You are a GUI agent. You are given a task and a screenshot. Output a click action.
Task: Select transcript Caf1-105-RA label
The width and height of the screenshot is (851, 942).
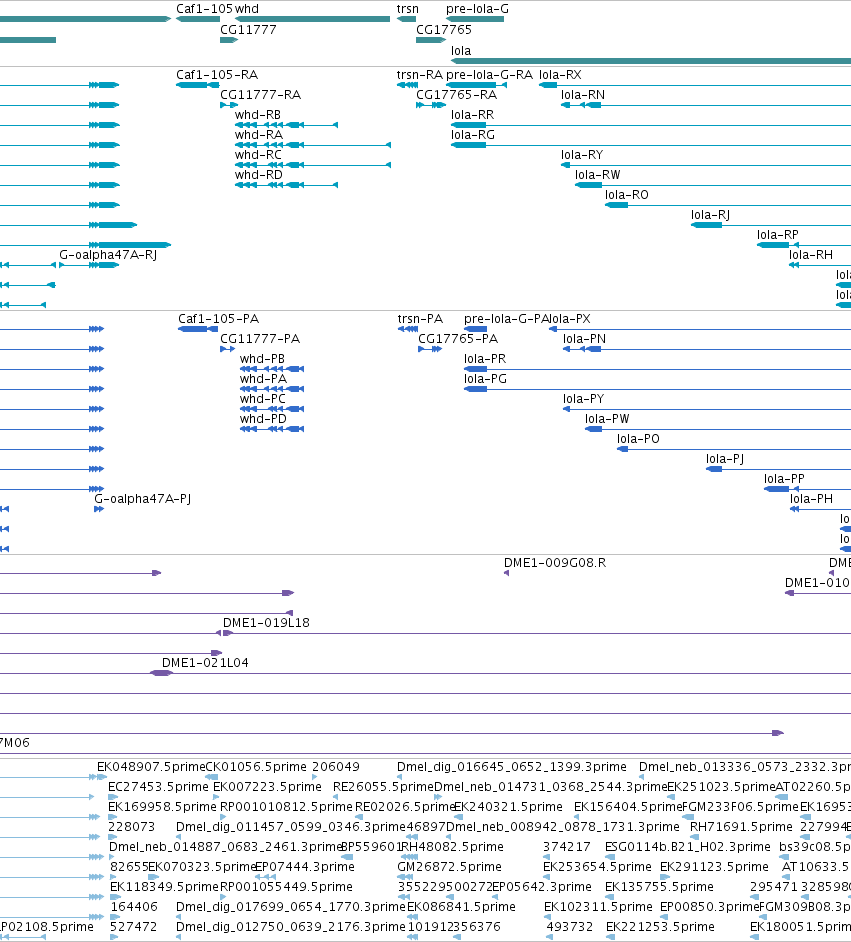pos(217,74)
